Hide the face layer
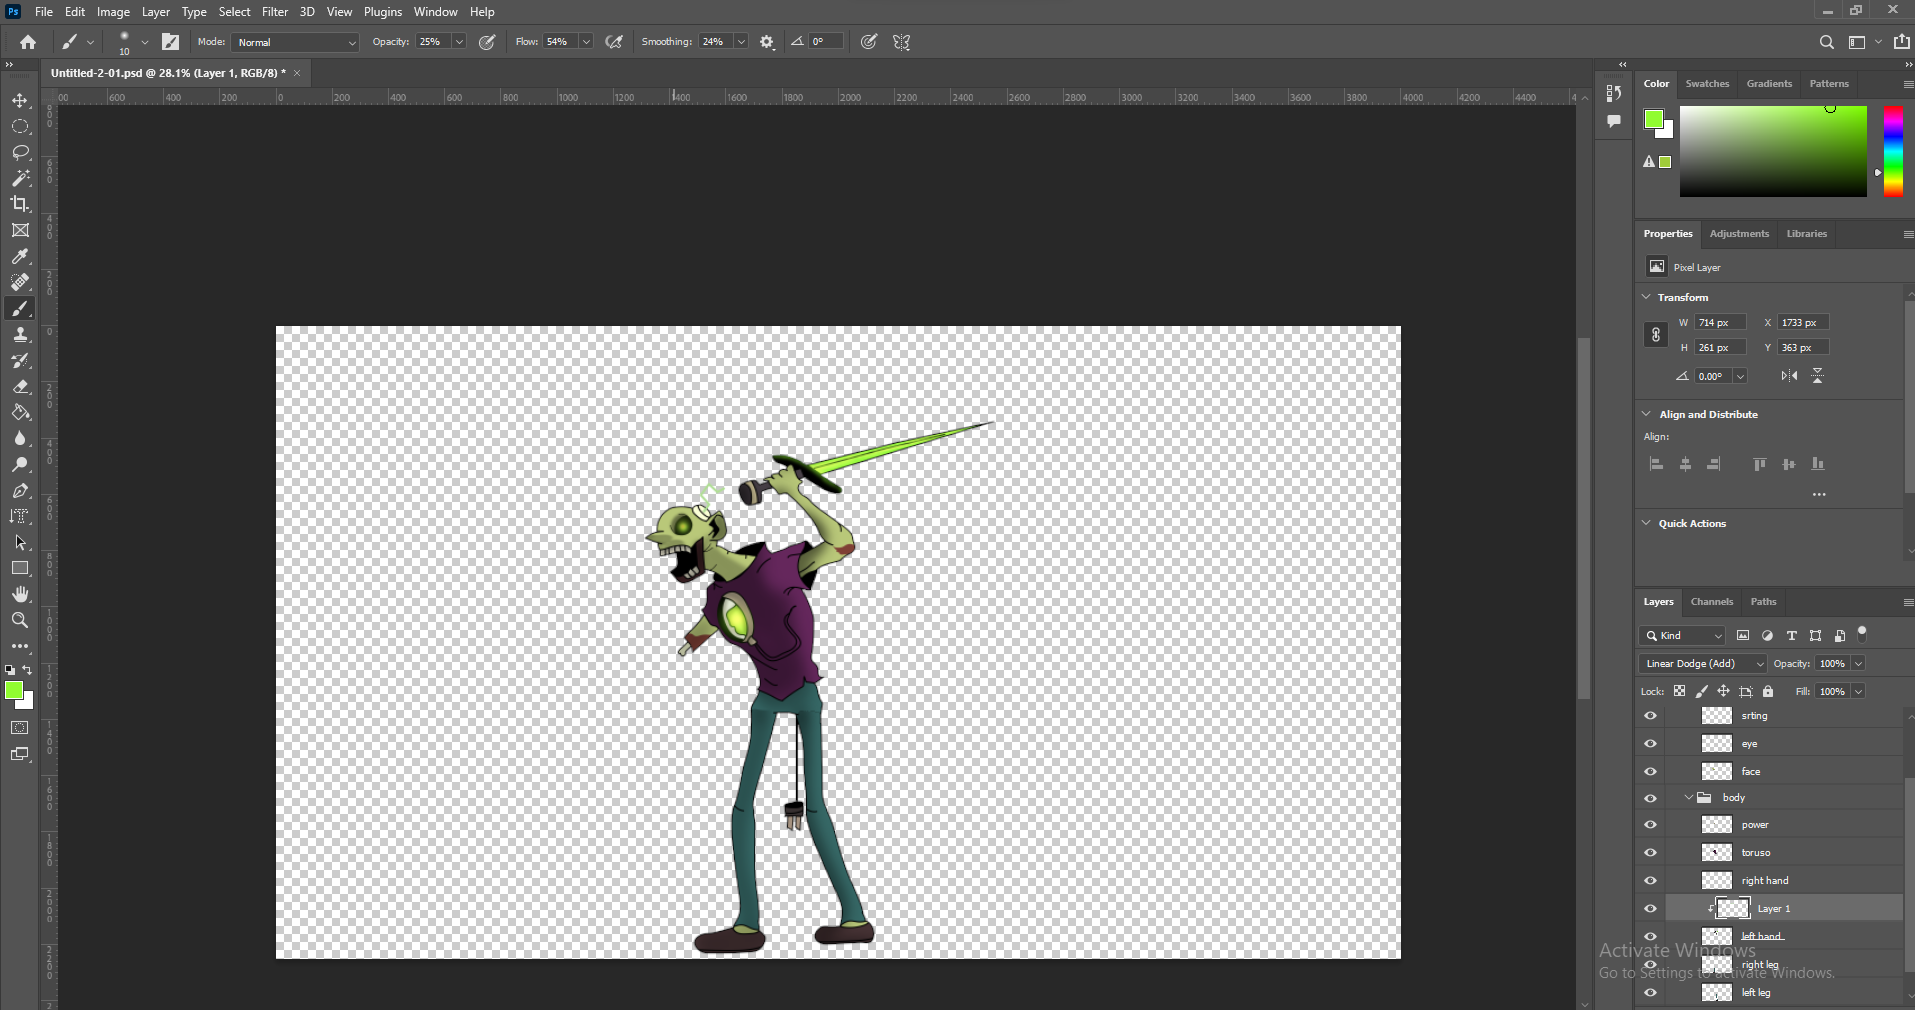The width and height of the screenshot is (1915, 1010). click(1650, 772)
